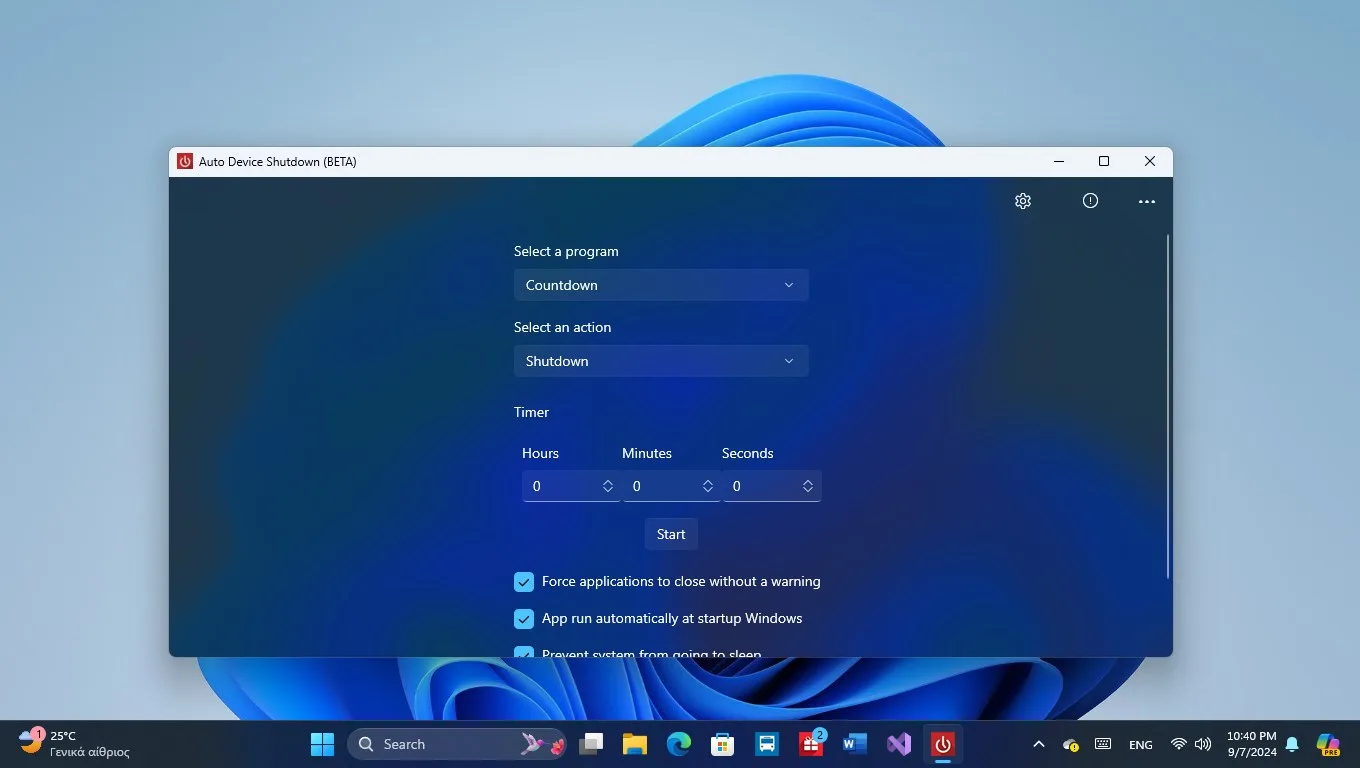Viewport: 1360px width, 768px height.
Task: Open the Wi-Fi network tray icon
Action: click(x=1179, y=744)
